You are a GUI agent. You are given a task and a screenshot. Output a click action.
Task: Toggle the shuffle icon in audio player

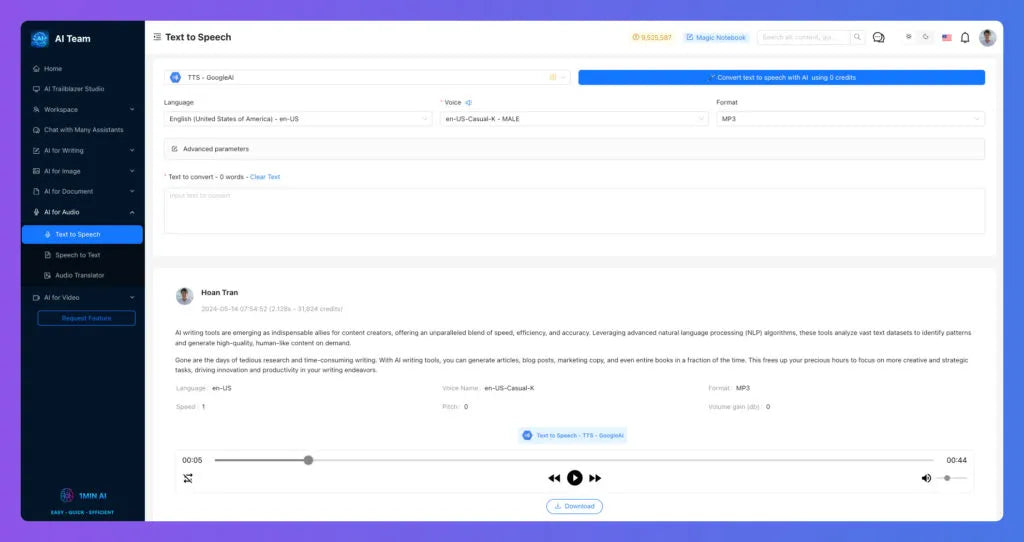point(188,479)
